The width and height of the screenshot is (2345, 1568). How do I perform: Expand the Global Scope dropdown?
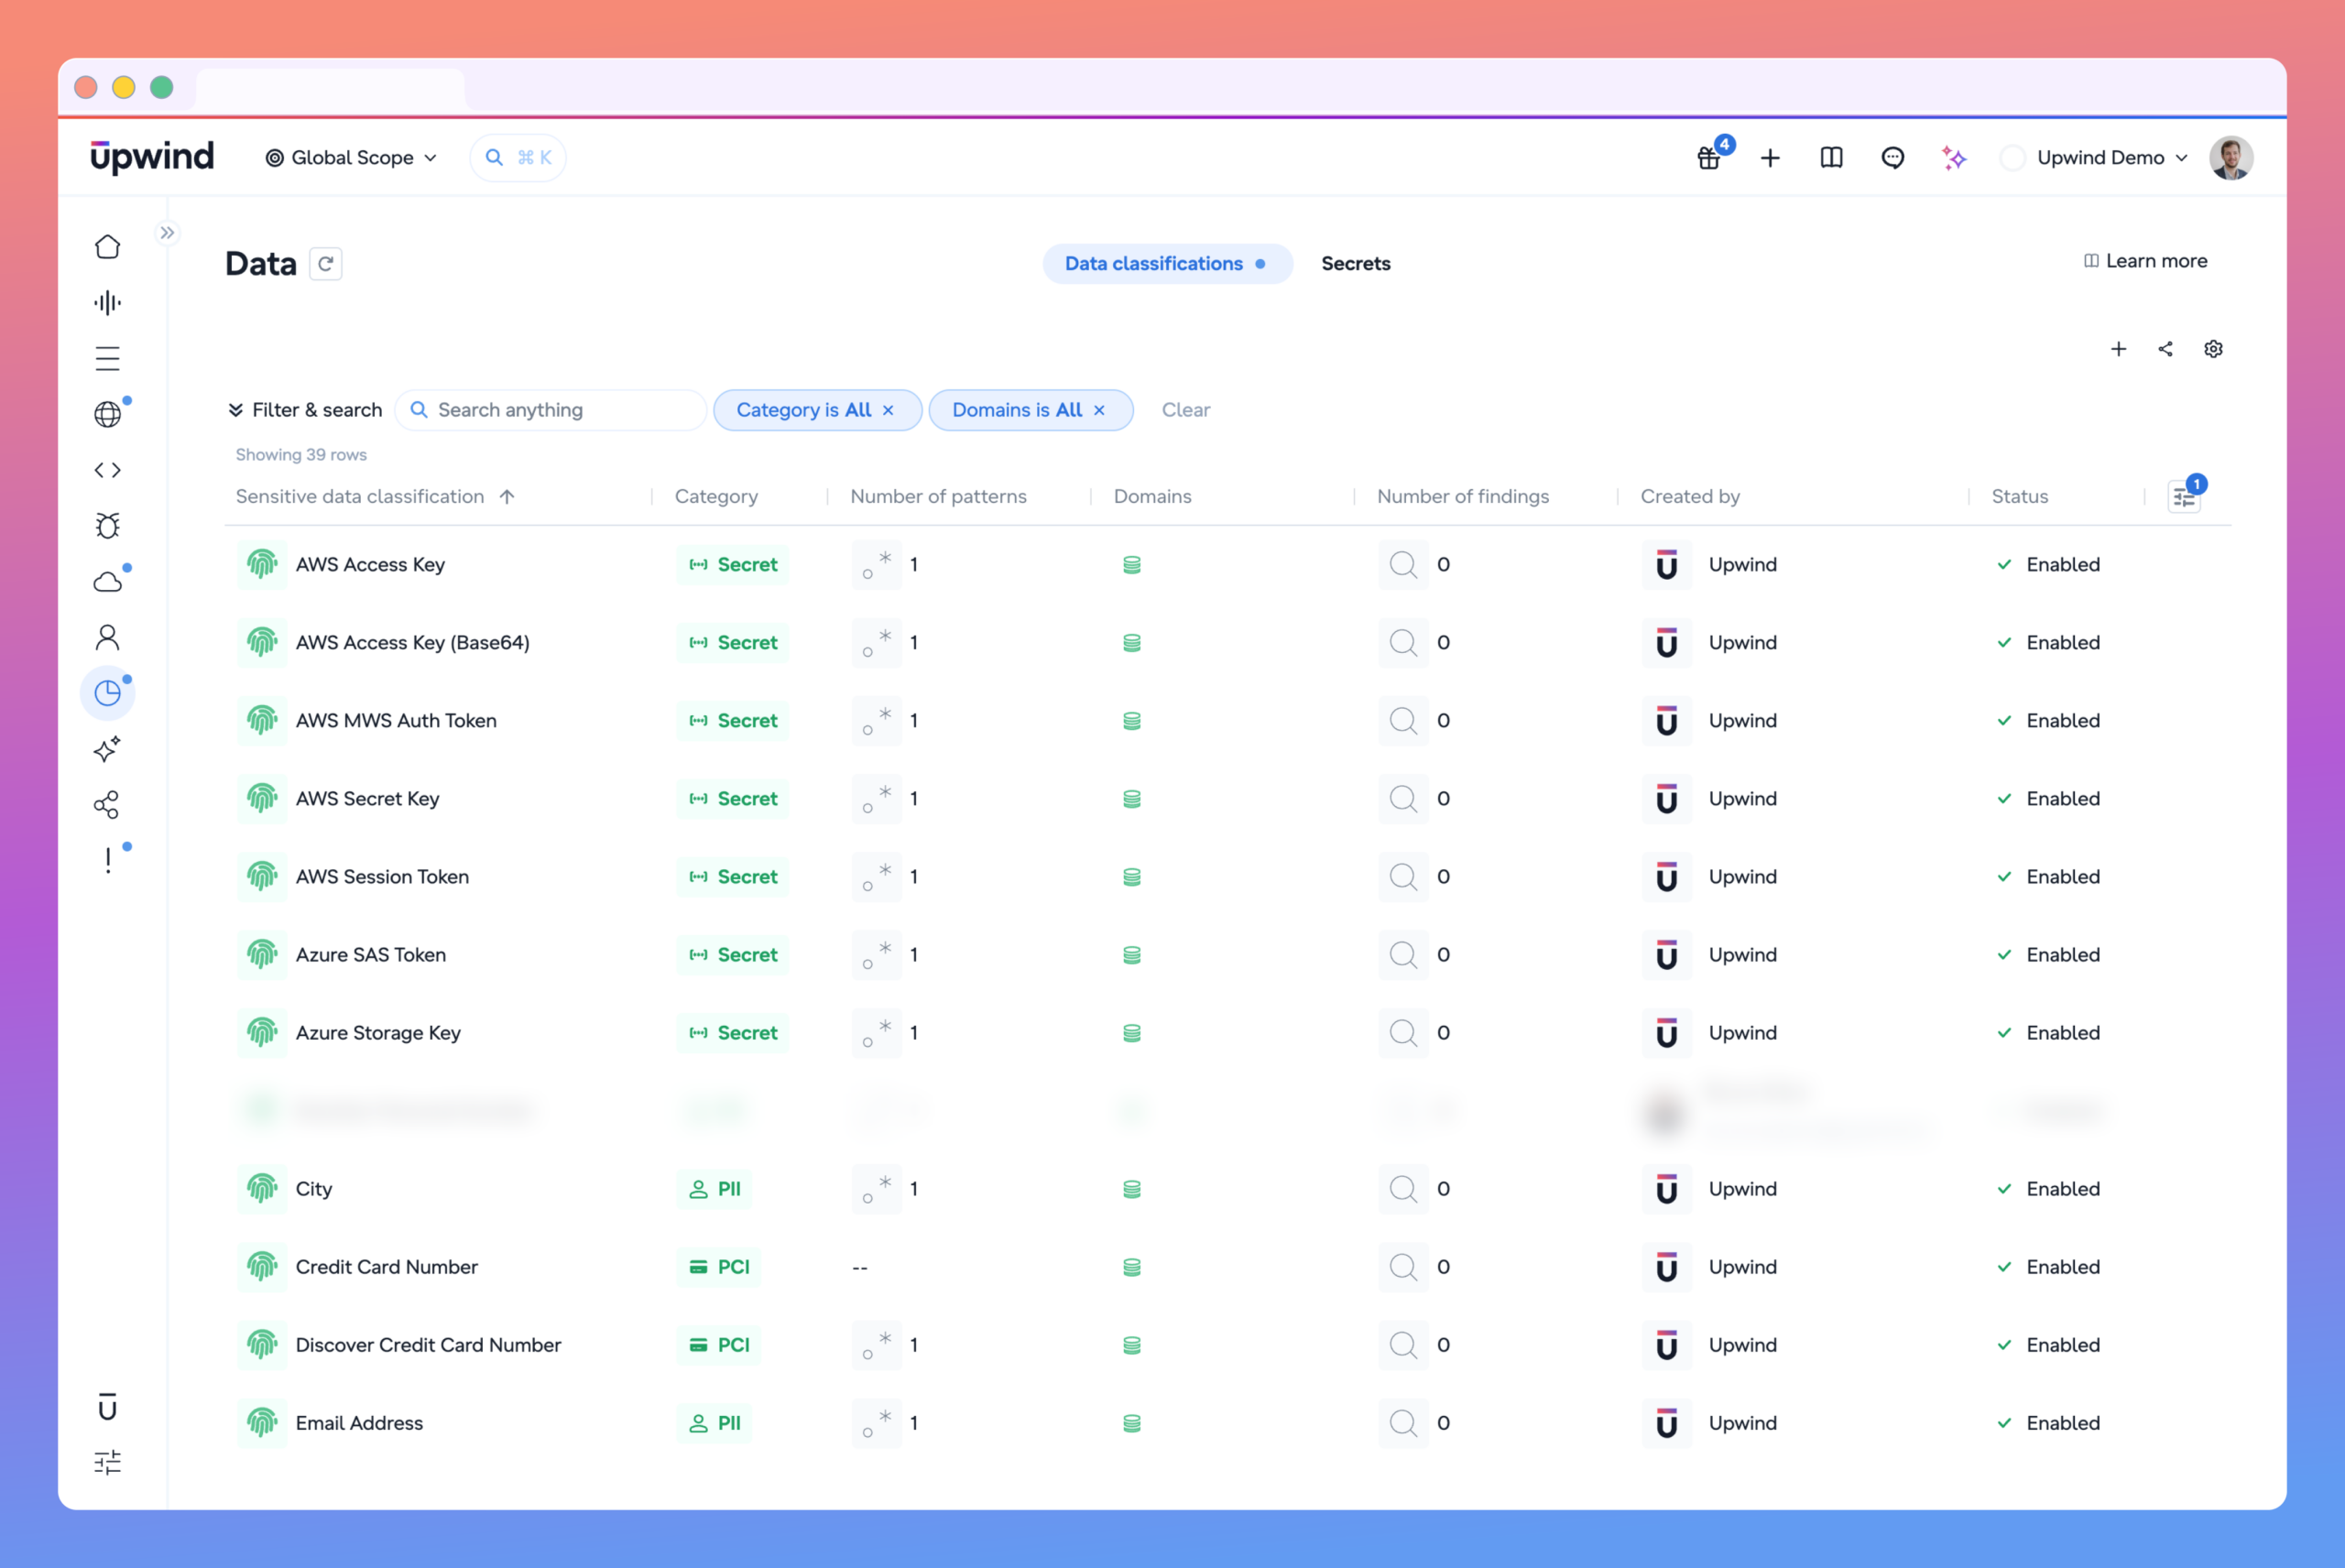pyautogui.click(x=351, y=158)
